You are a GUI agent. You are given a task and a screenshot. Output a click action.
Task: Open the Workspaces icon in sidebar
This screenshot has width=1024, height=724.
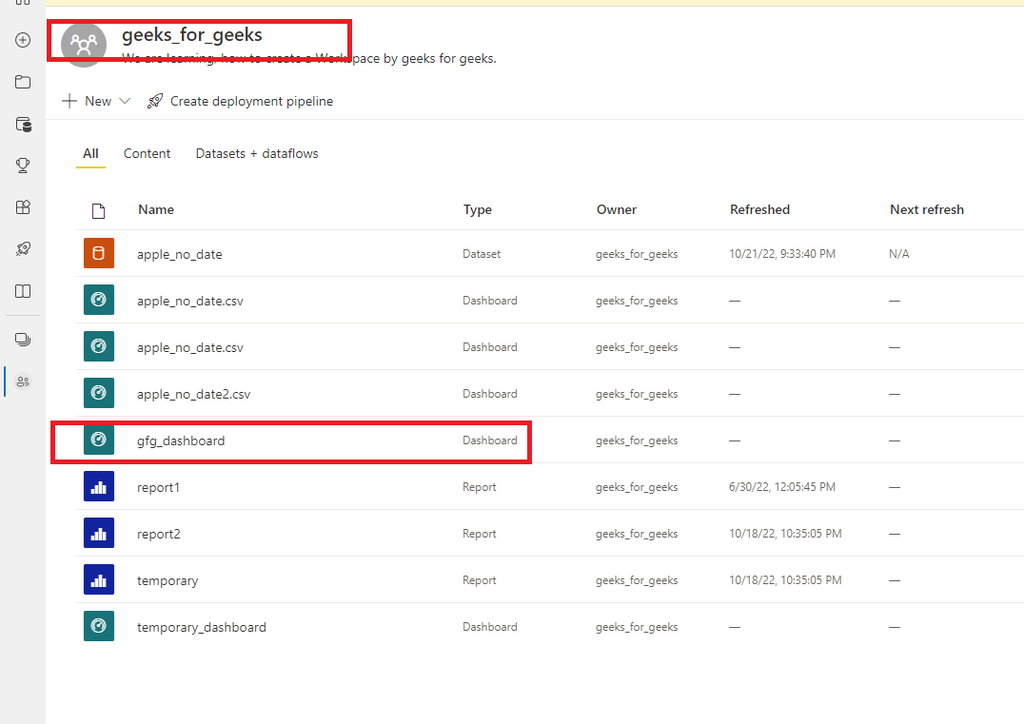23,339
